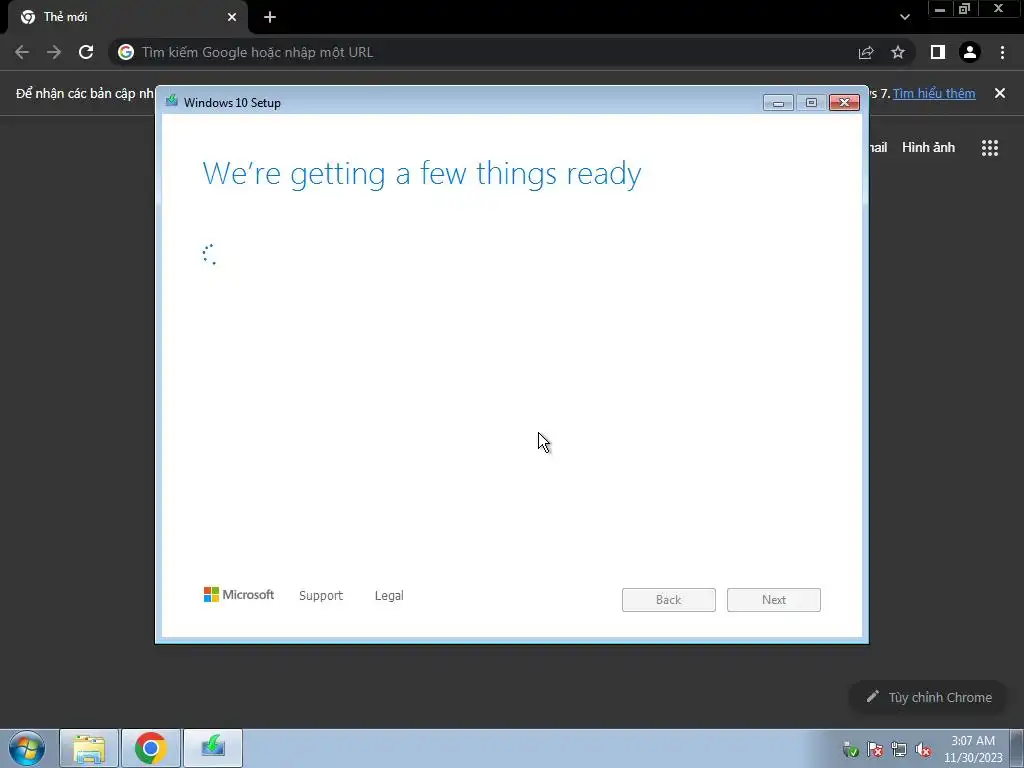Click the Next button in Windows 10 Setup
The width and height of the screenshot is (1024, 768).
tap(773, 600)
